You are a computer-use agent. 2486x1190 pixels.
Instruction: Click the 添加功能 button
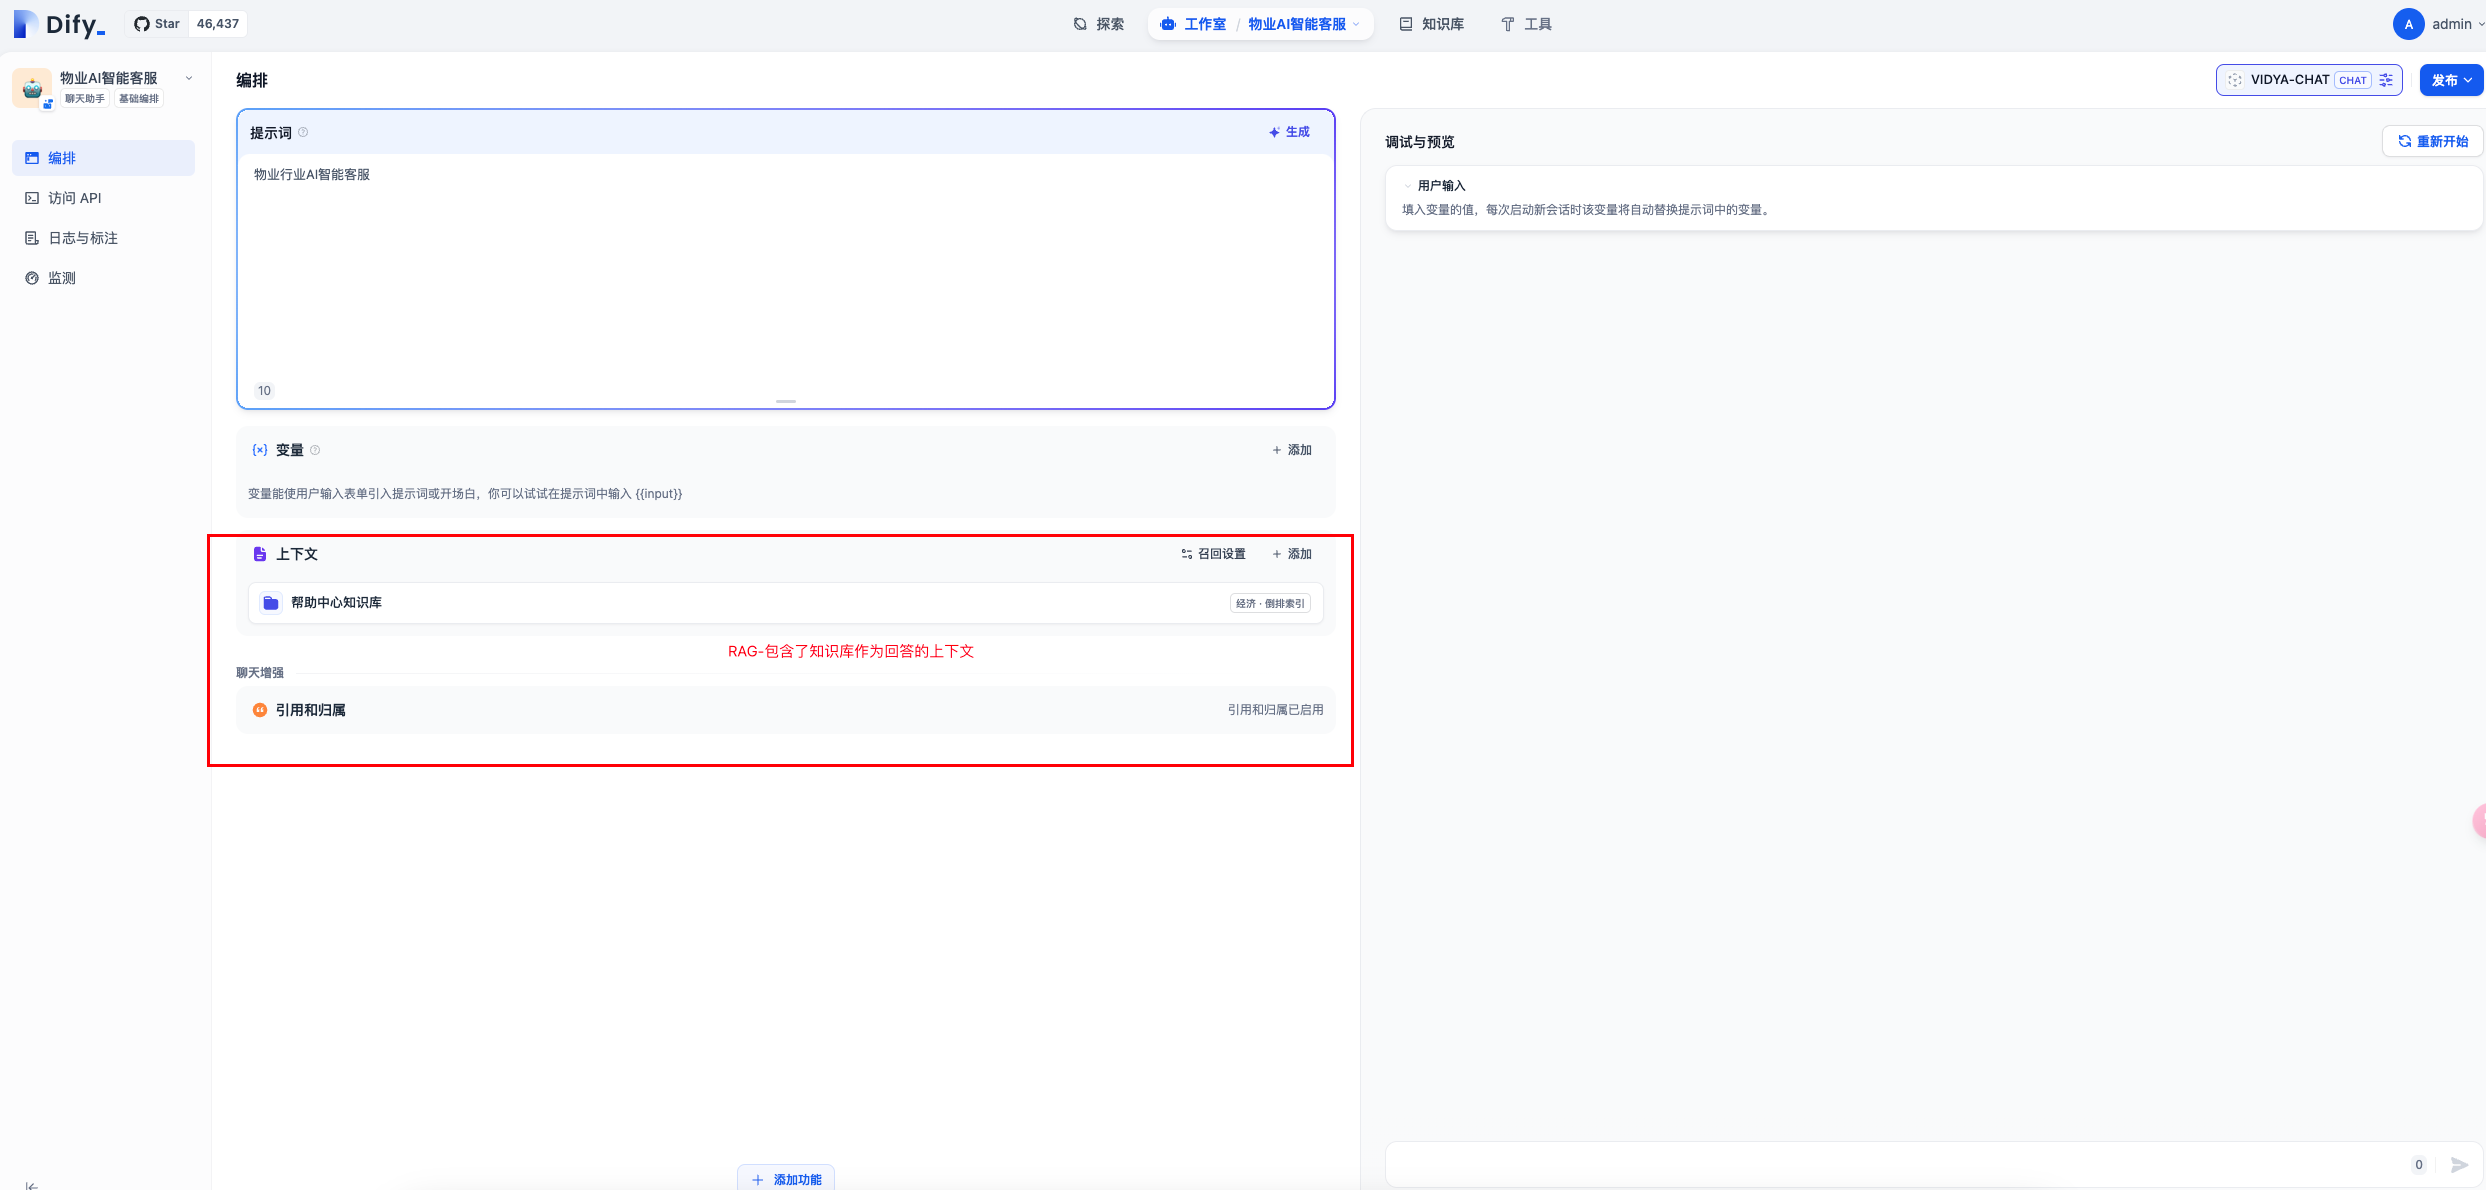point(786,1179)
